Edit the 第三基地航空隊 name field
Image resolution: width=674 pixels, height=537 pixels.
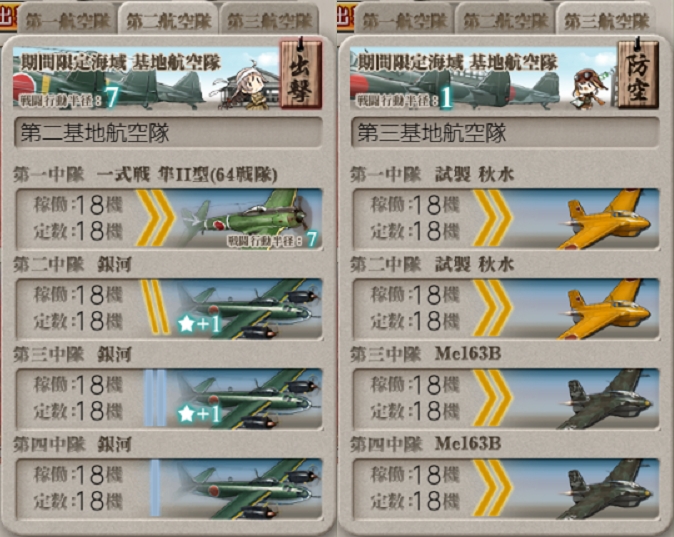(505, 132)
